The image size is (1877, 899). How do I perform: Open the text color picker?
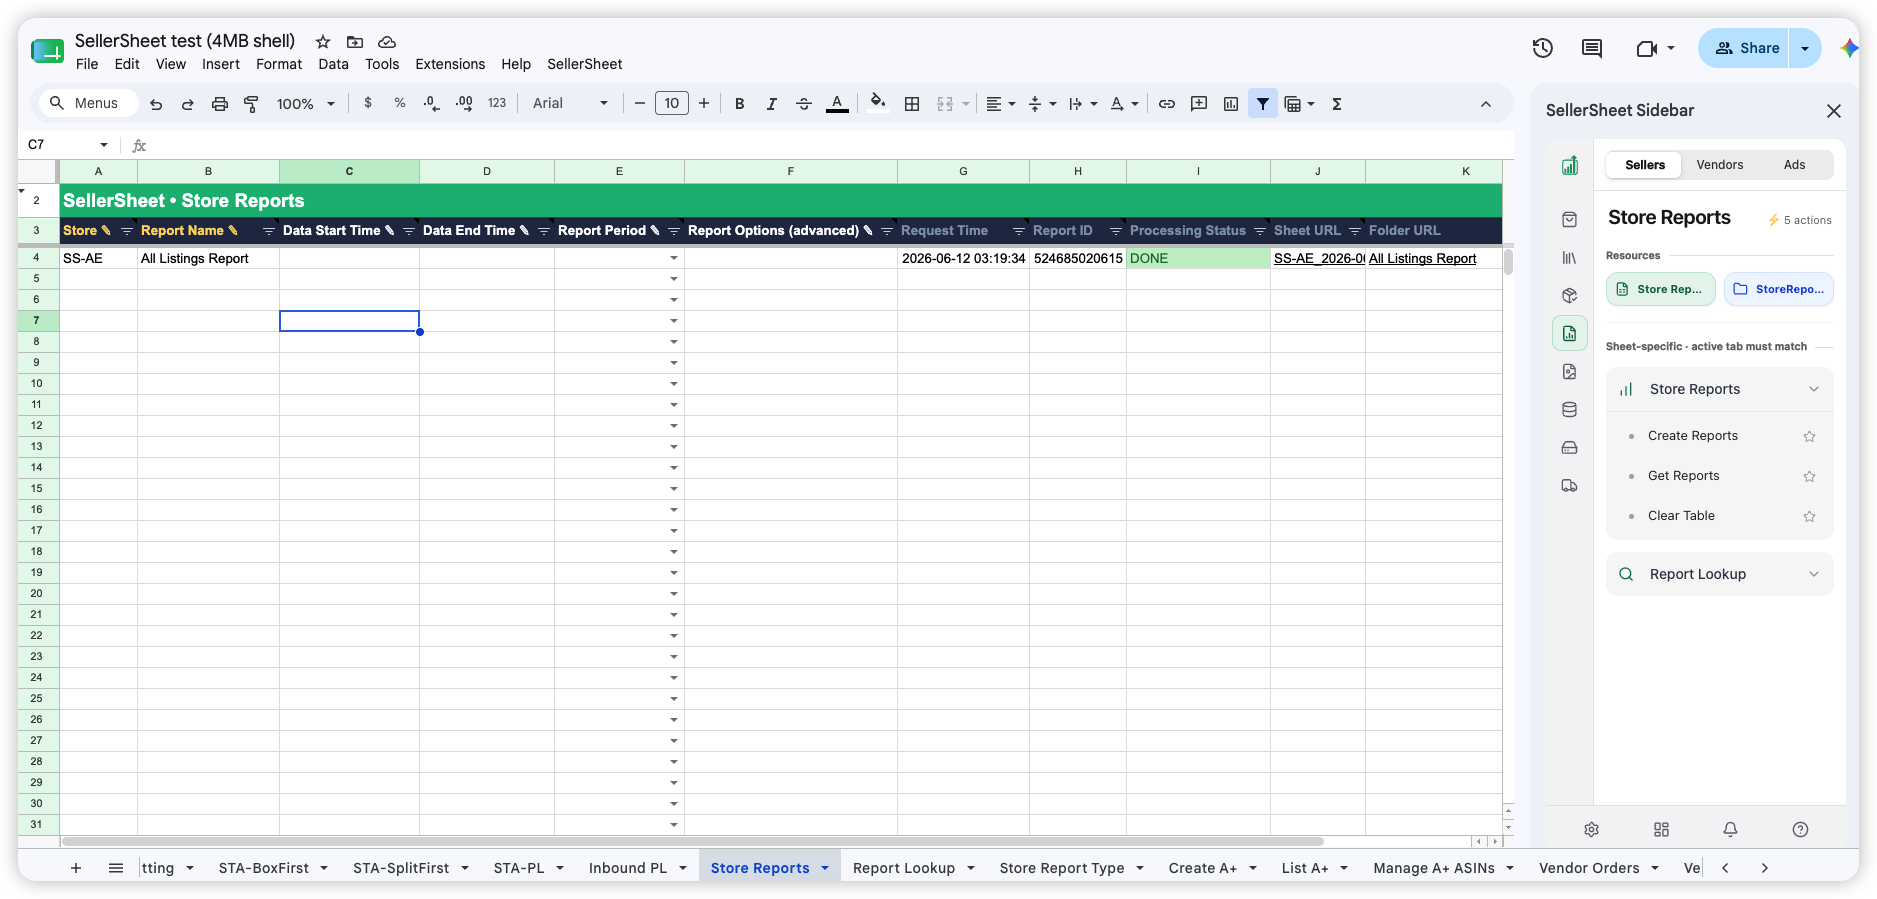coord(838,104)
